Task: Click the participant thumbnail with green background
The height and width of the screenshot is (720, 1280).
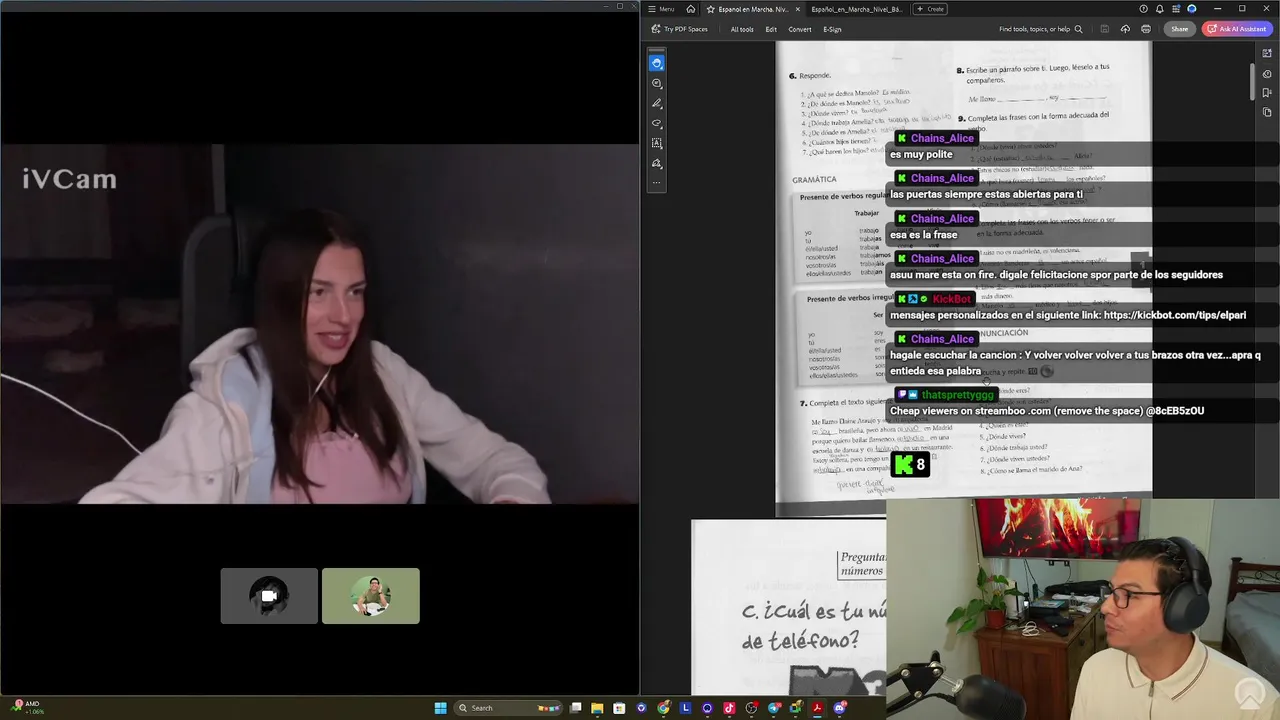Action: (371, 596)
